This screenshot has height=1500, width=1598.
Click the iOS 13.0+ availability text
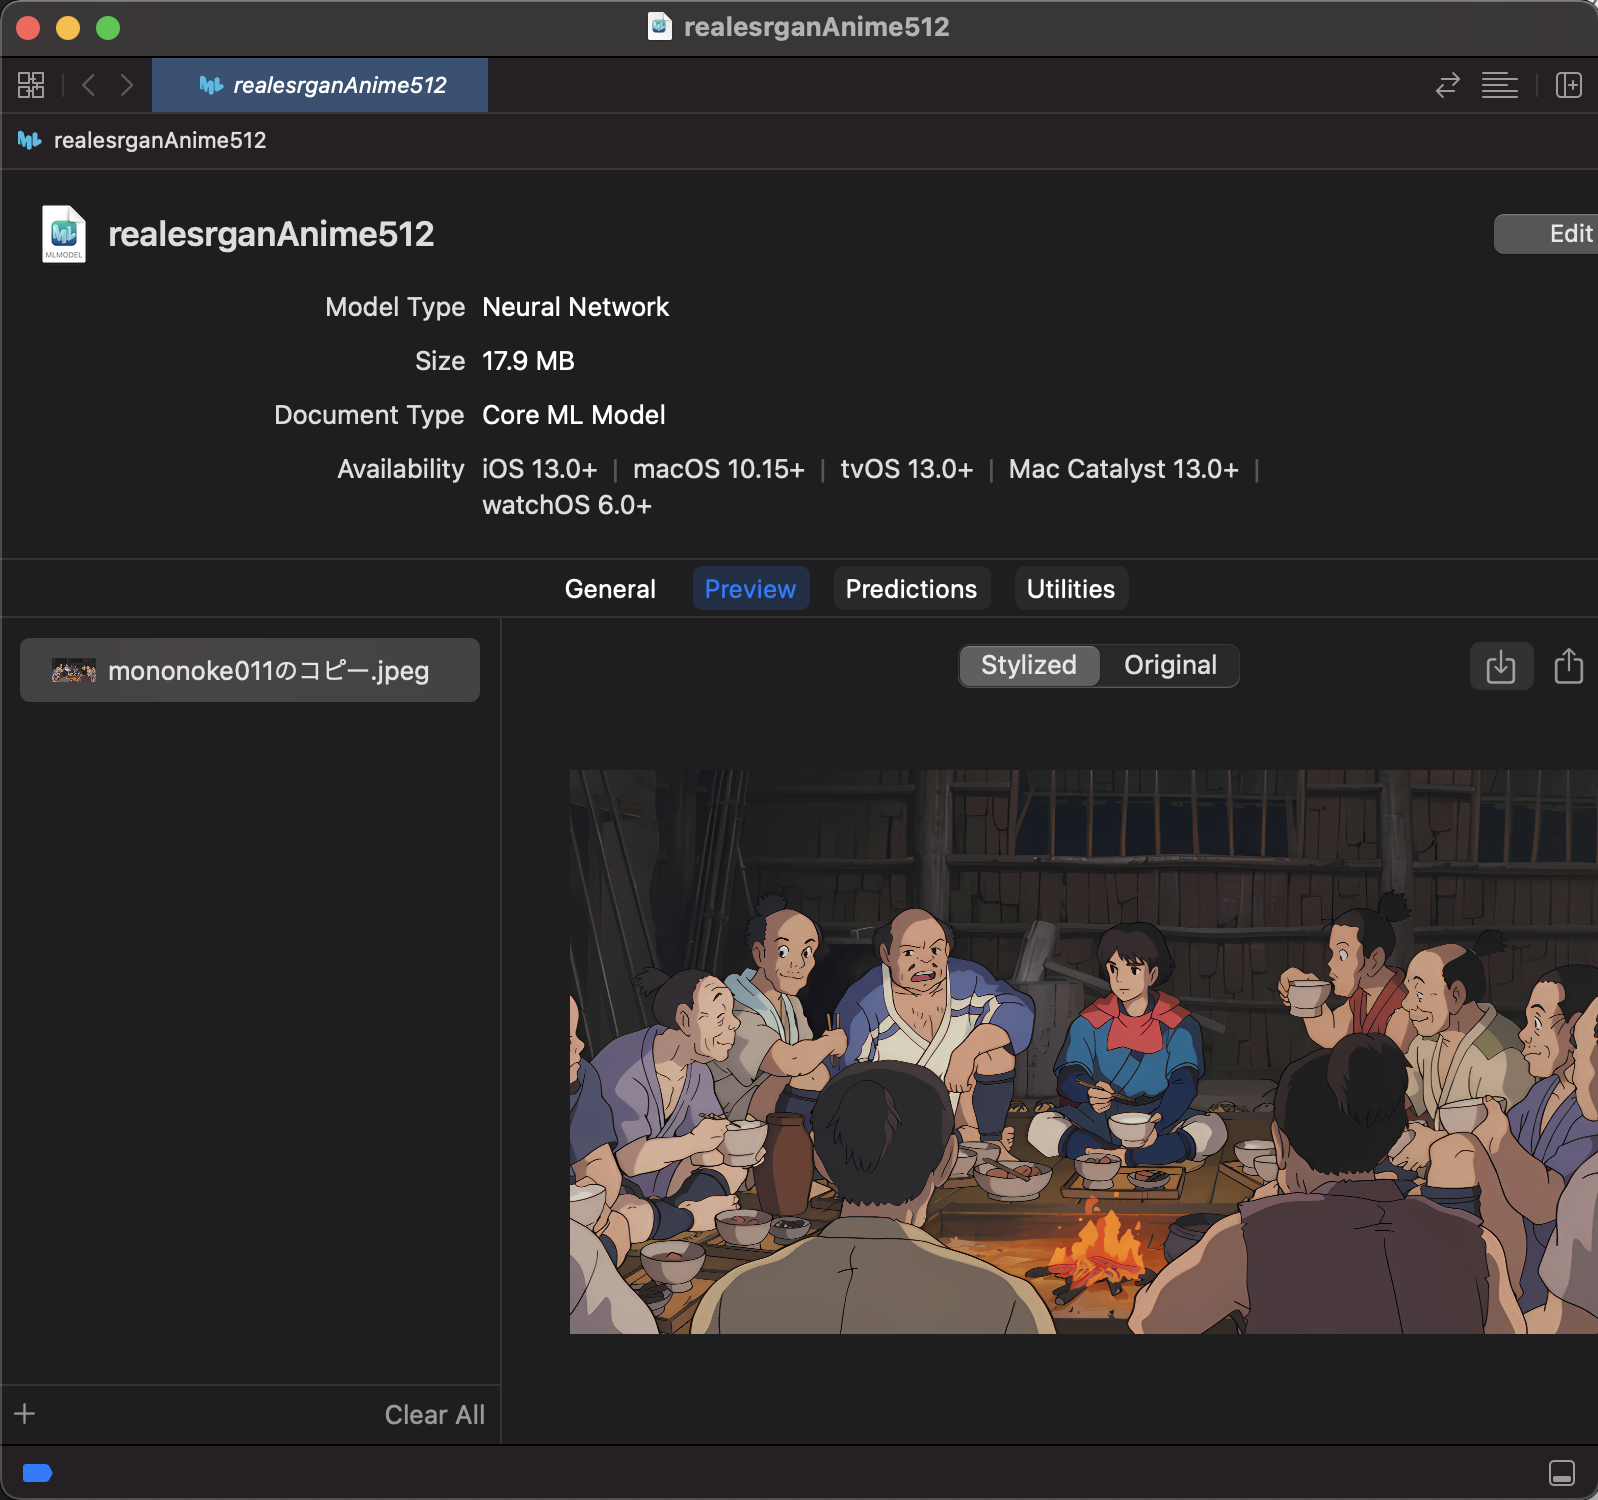[539, 469]
